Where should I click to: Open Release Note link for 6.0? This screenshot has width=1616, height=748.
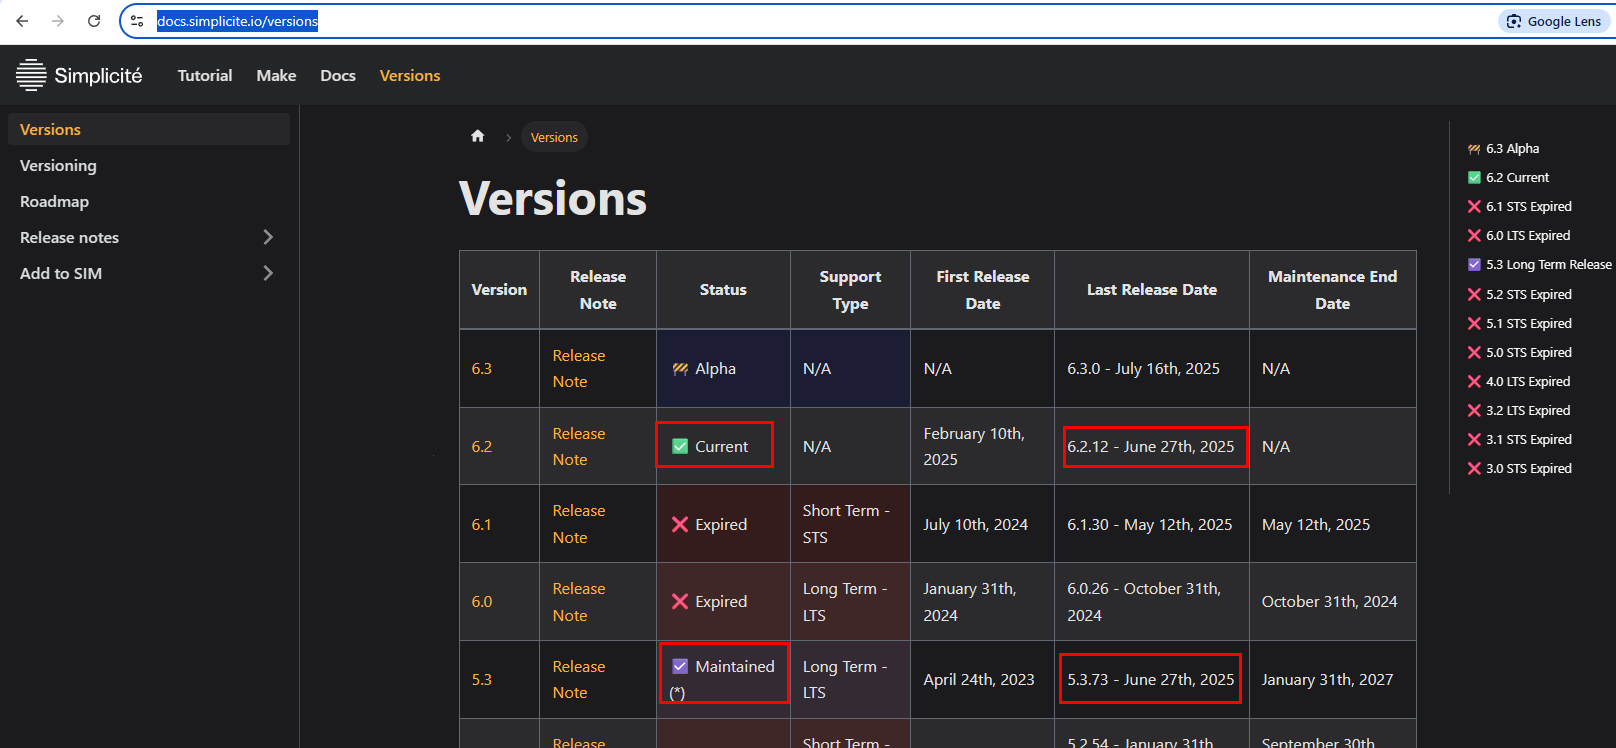point(579,601)
